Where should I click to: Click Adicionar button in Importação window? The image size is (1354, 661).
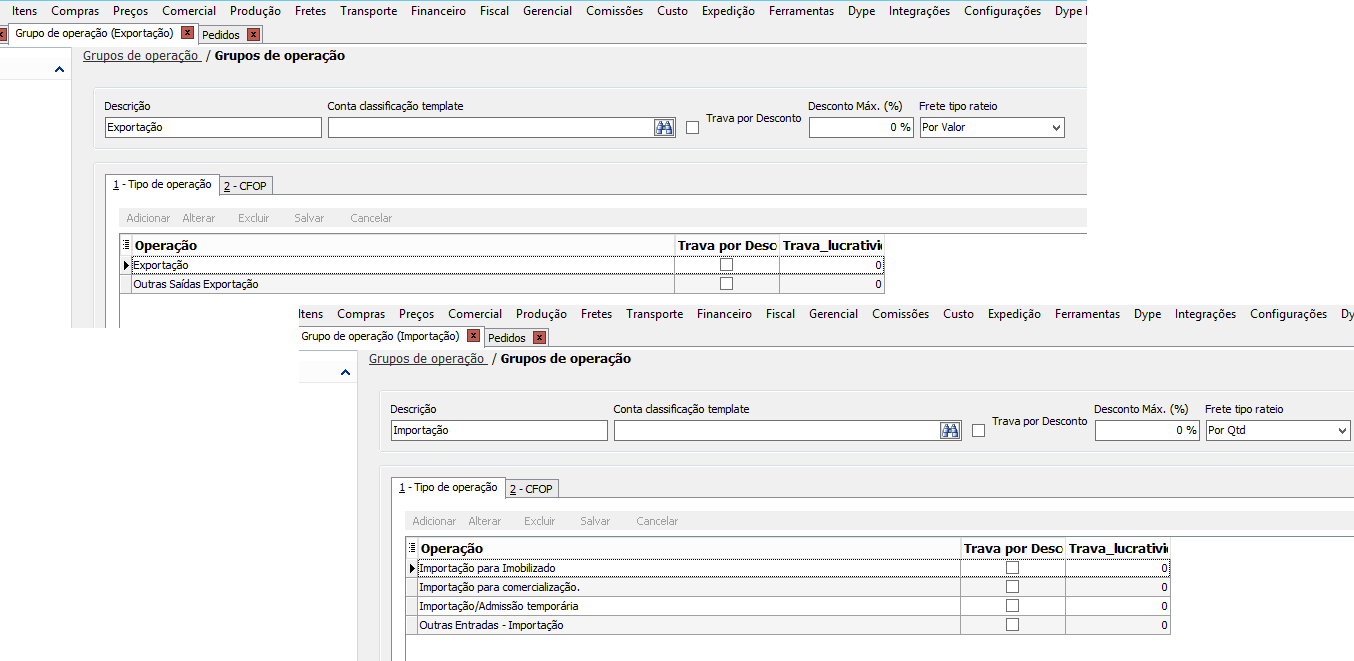[x=434, y=521]
